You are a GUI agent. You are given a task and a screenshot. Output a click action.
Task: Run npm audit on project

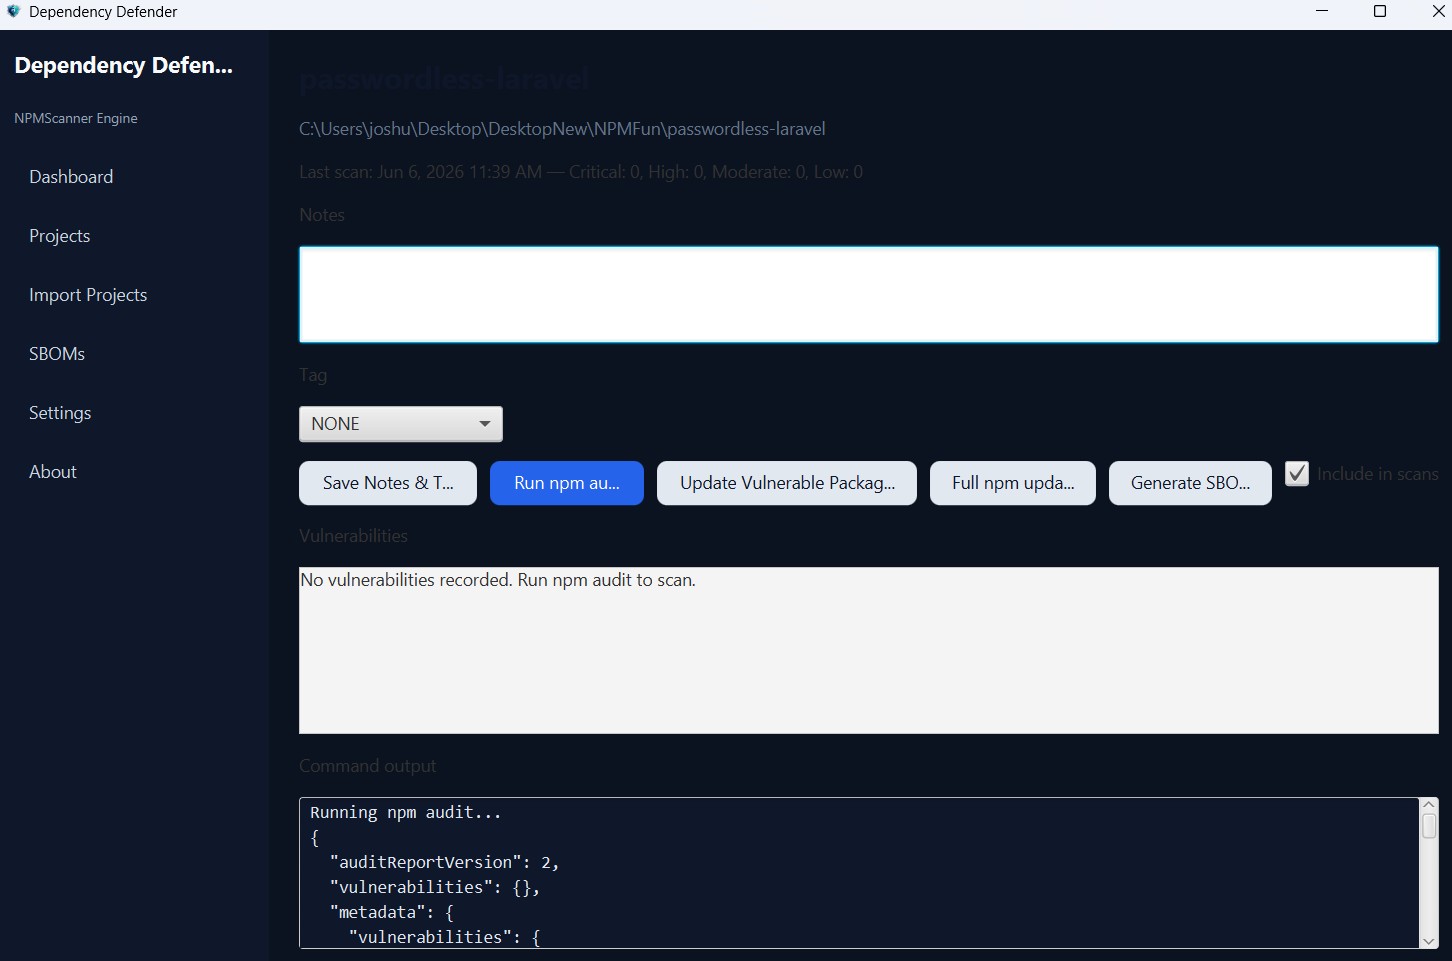point(567,483)
